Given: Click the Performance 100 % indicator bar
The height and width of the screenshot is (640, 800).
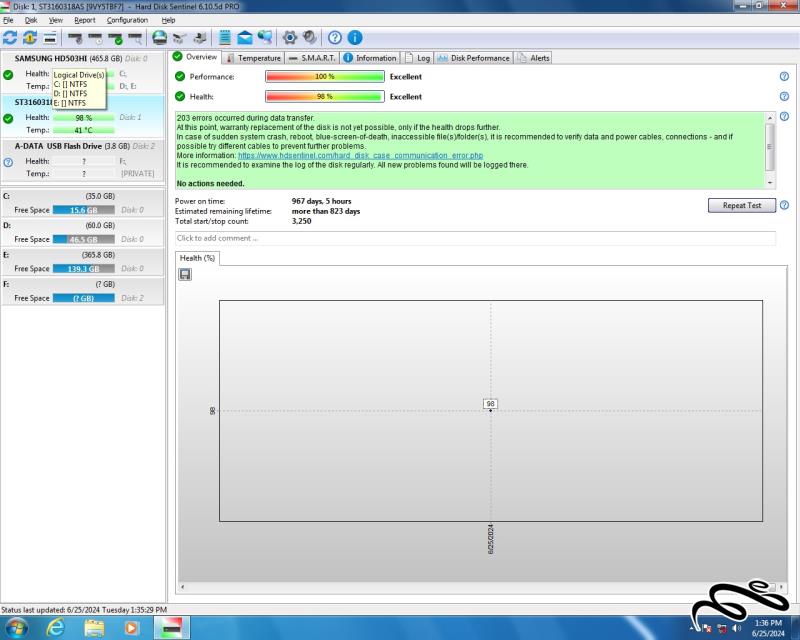Looking at the screenshot, I should coord(325,77).
